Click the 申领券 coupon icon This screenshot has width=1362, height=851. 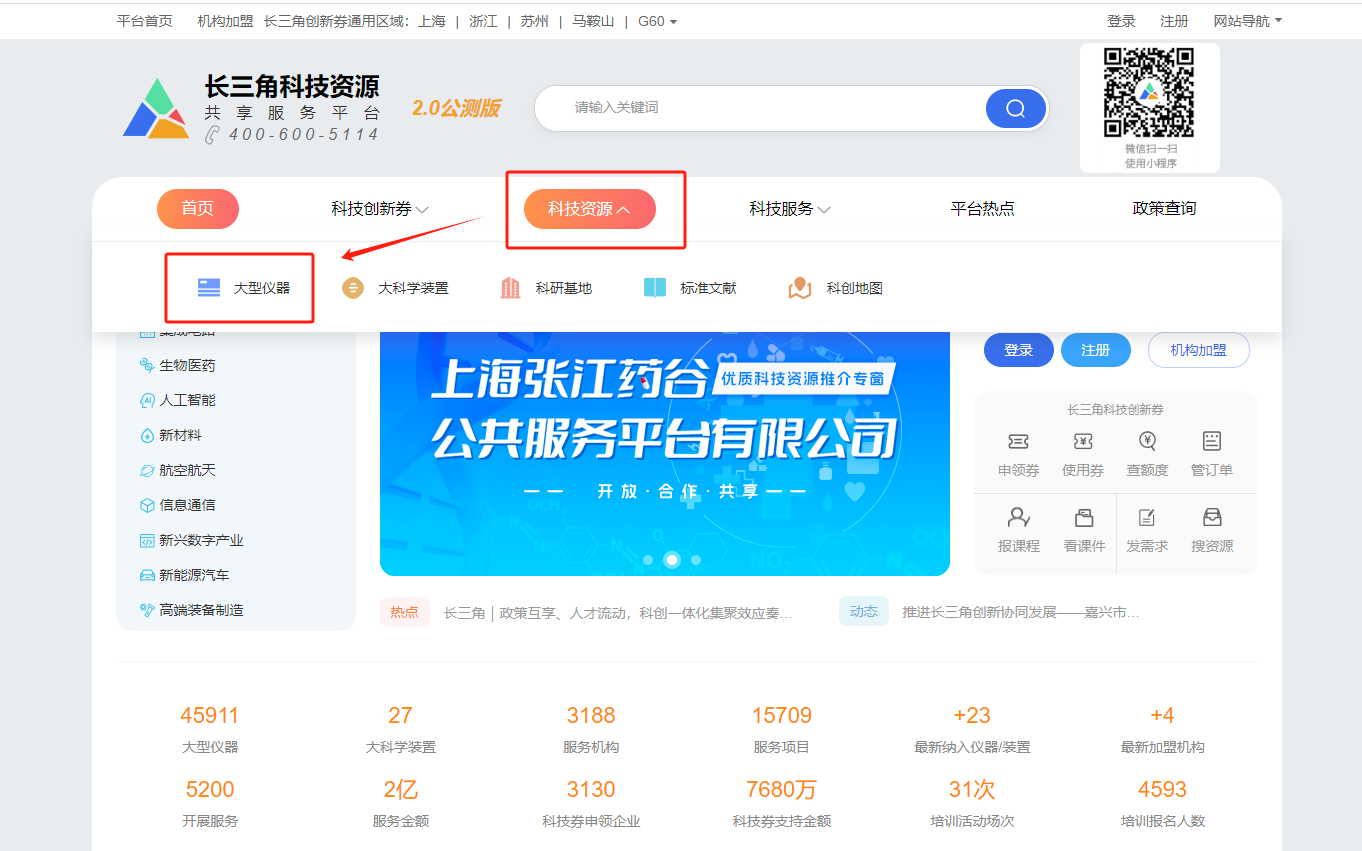[1018, 441]
